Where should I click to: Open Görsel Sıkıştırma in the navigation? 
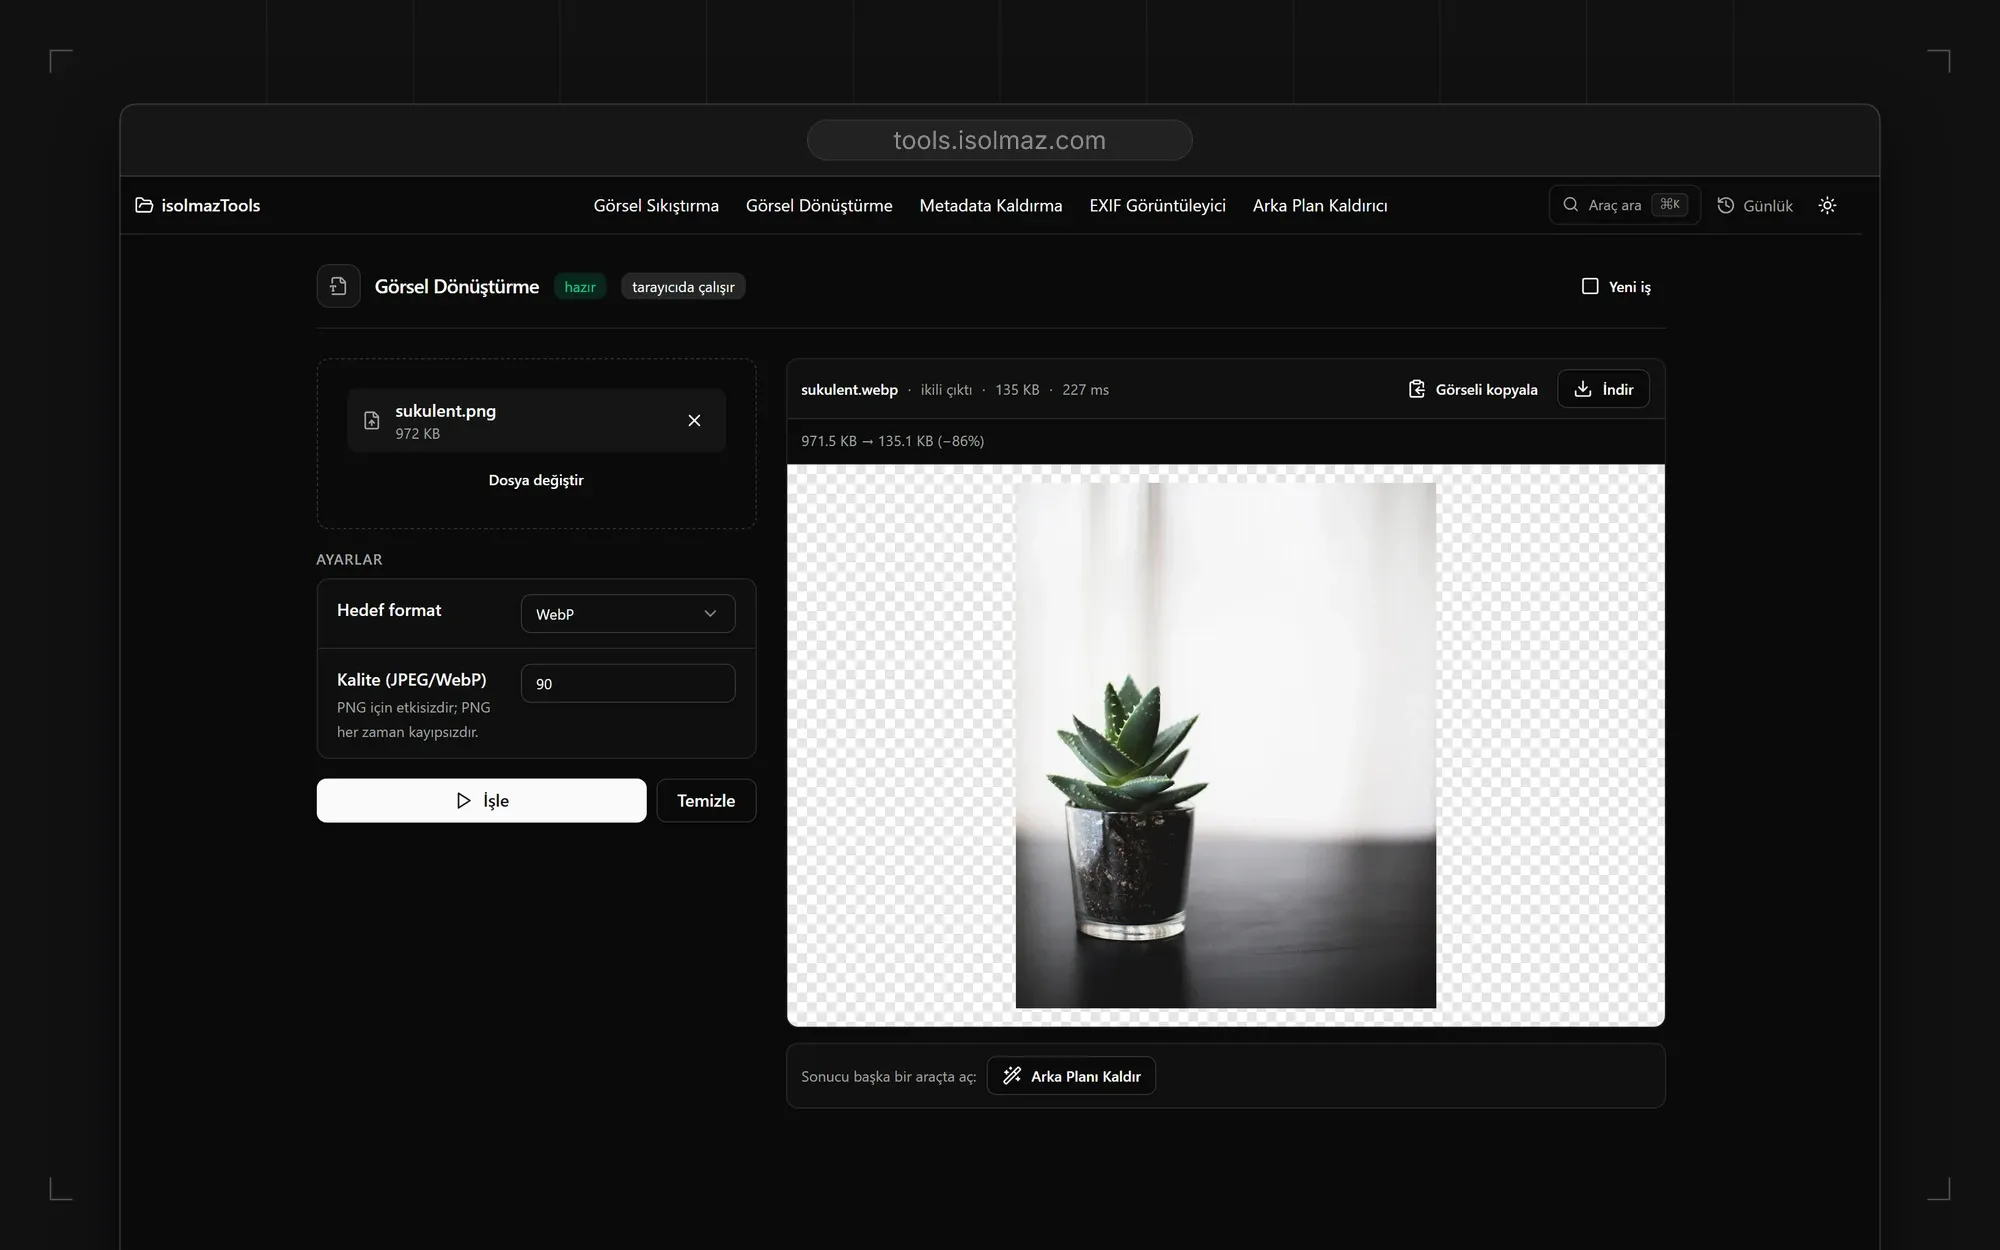tap(656, 205)
